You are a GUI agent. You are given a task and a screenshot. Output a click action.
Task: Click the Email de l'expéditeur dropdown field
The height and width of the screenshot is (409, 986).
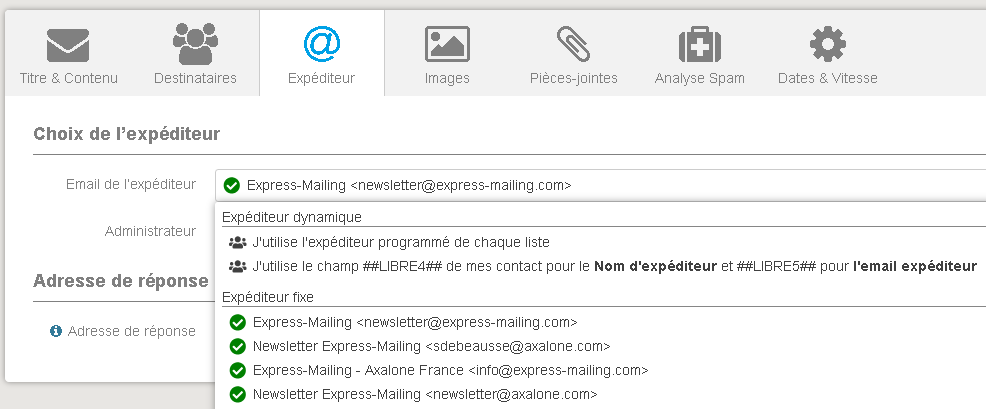[601, 186]
